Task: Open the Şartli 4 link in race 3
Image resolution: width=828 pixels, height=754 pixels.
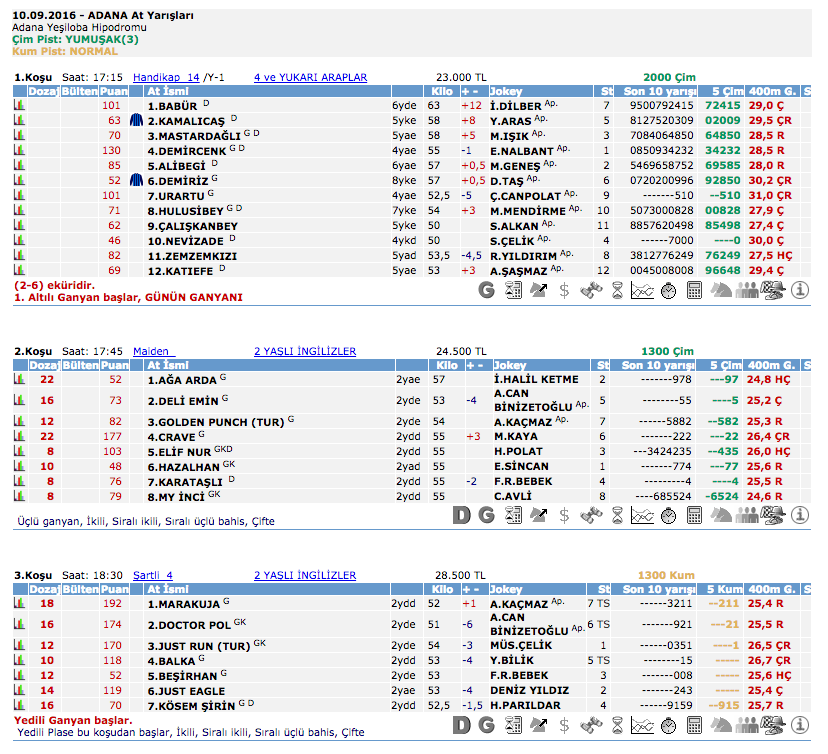Action: (x=153, y=575)
